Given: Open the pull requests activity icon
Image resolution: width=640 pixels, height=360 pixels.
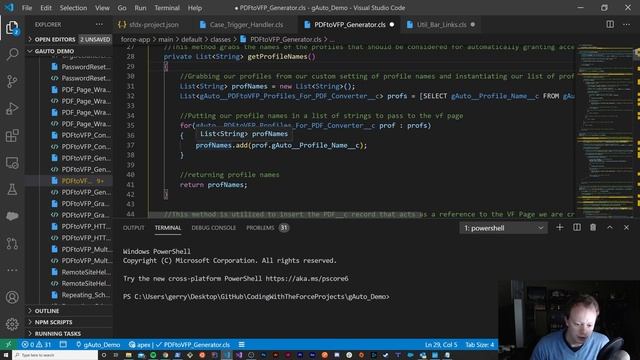Looking at the screenshot, I should coord(12,243).
